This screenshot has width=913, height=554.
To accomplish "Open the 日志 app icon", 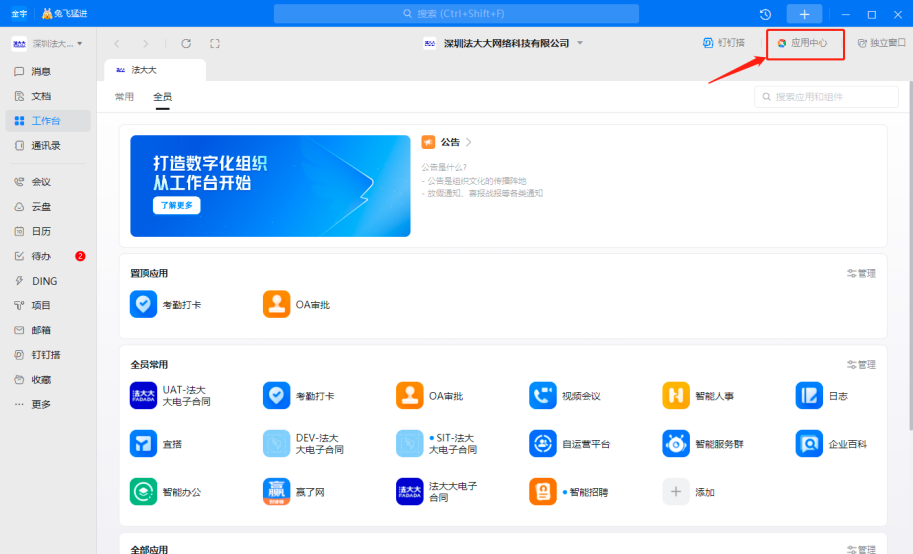I will coord(809,396).
